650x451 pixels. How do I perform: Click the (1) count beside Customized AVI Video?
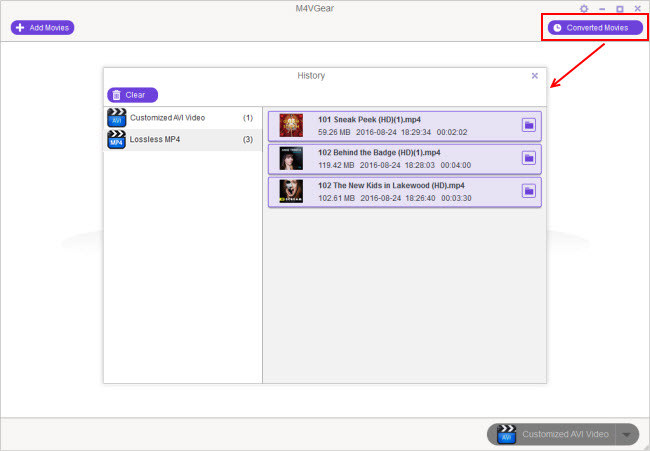point(248,118)
